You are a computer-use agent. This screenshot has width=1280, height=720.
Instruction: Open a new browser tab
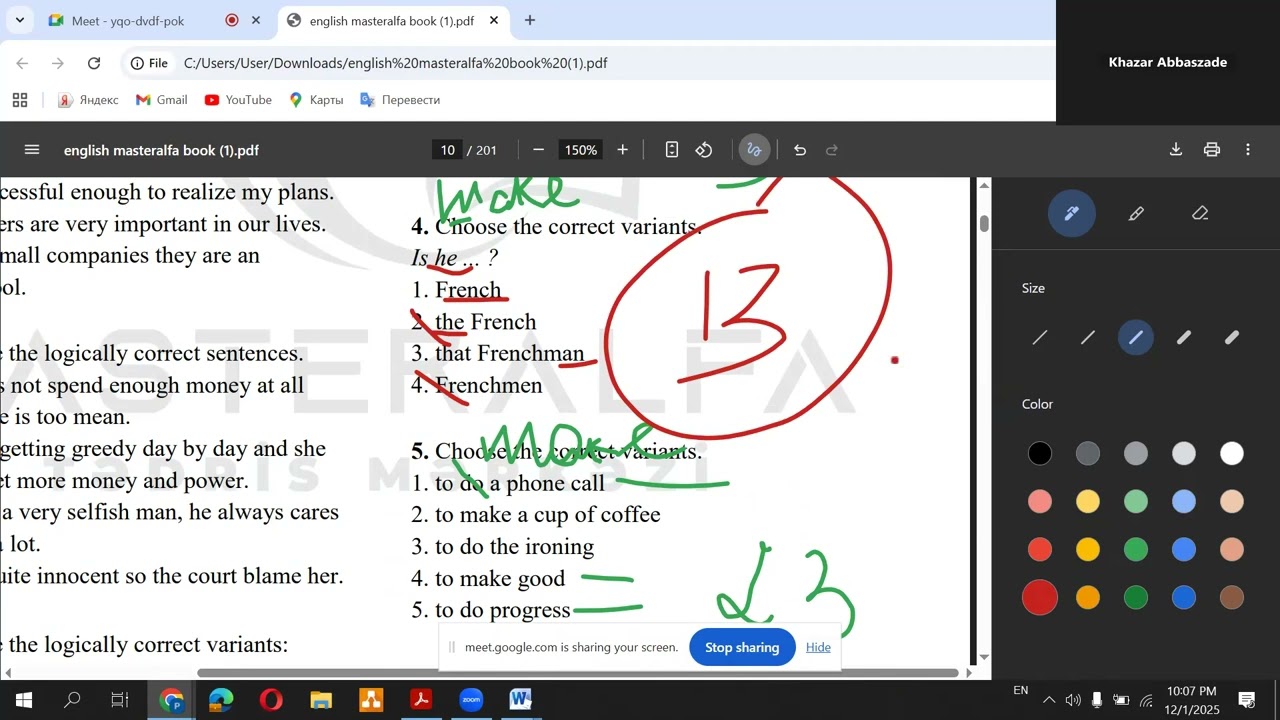[530, 20]
